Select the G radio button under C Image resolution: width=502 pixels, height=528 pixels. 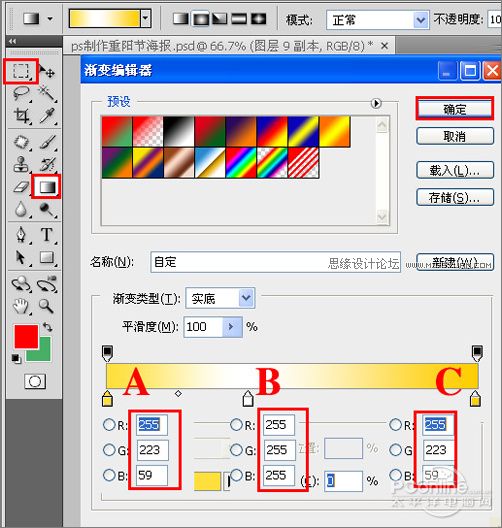[x=395, y=450]
